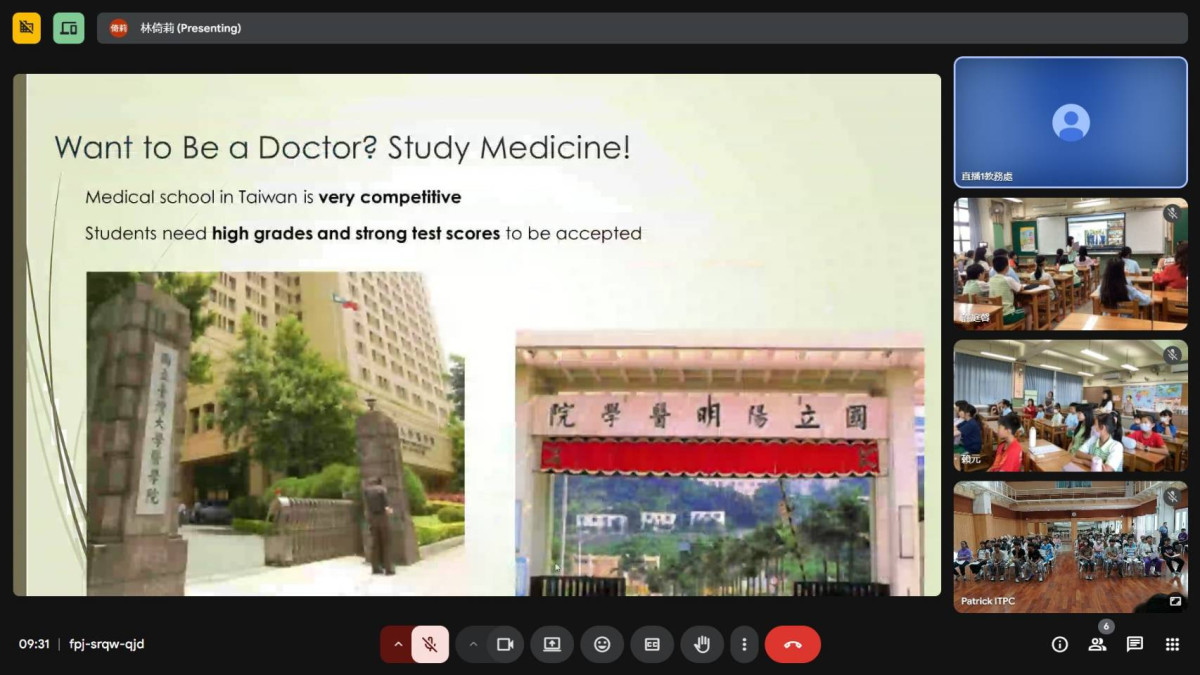Click the muted mic icon on world map tile
The image size is (1200, 675).
(1172, 355)
